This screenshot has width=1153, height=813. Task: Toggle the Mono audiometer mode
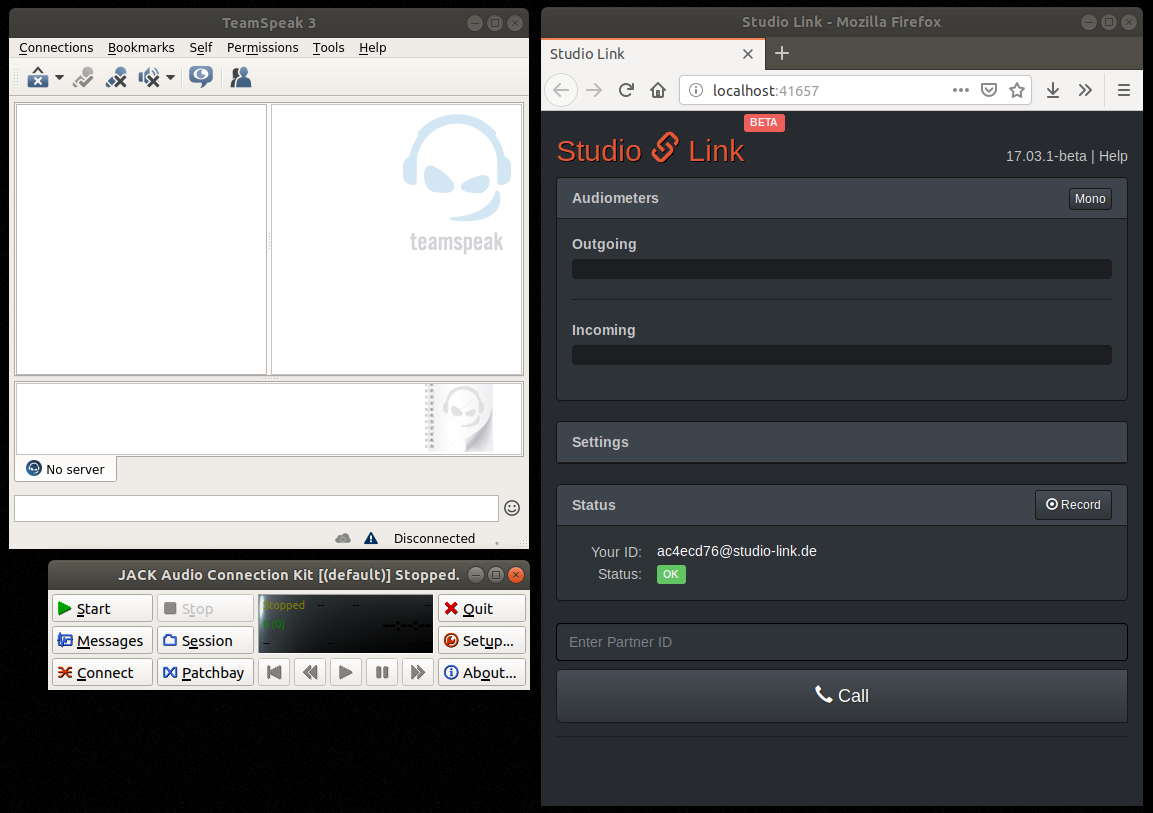pyautogui.click(x=1089, y=199)
